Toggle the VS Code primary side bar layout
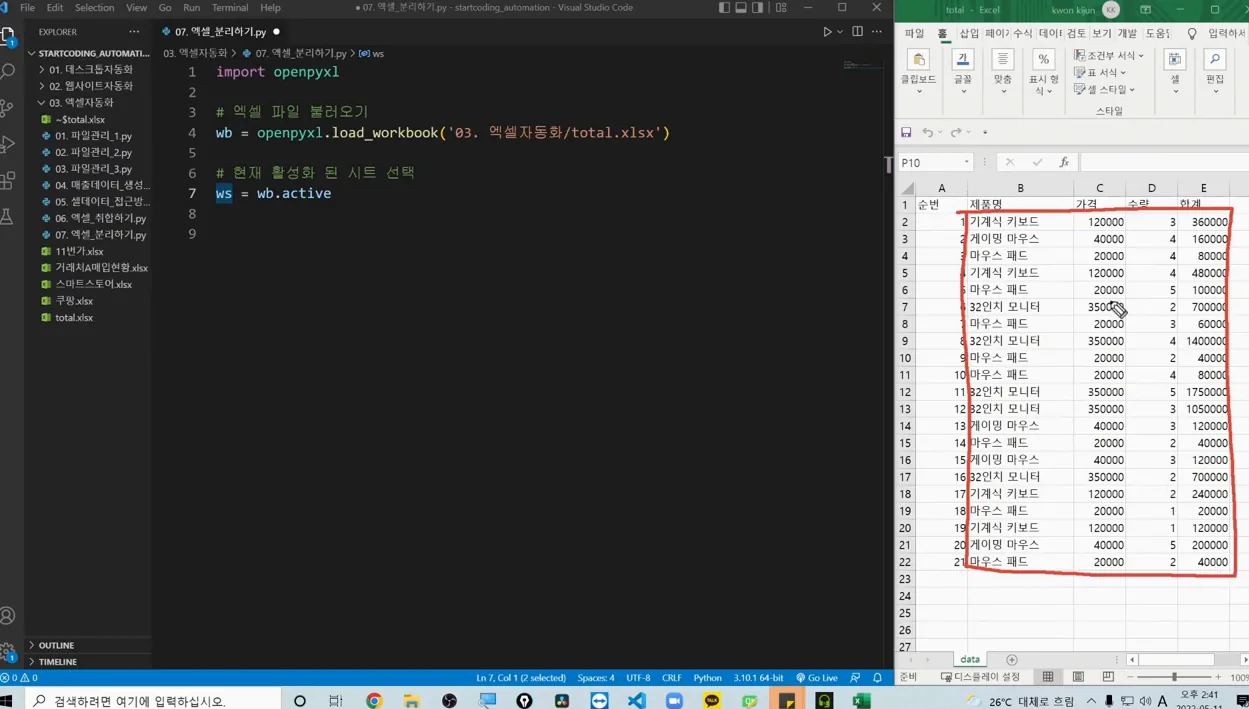 [x=724, y=8]
